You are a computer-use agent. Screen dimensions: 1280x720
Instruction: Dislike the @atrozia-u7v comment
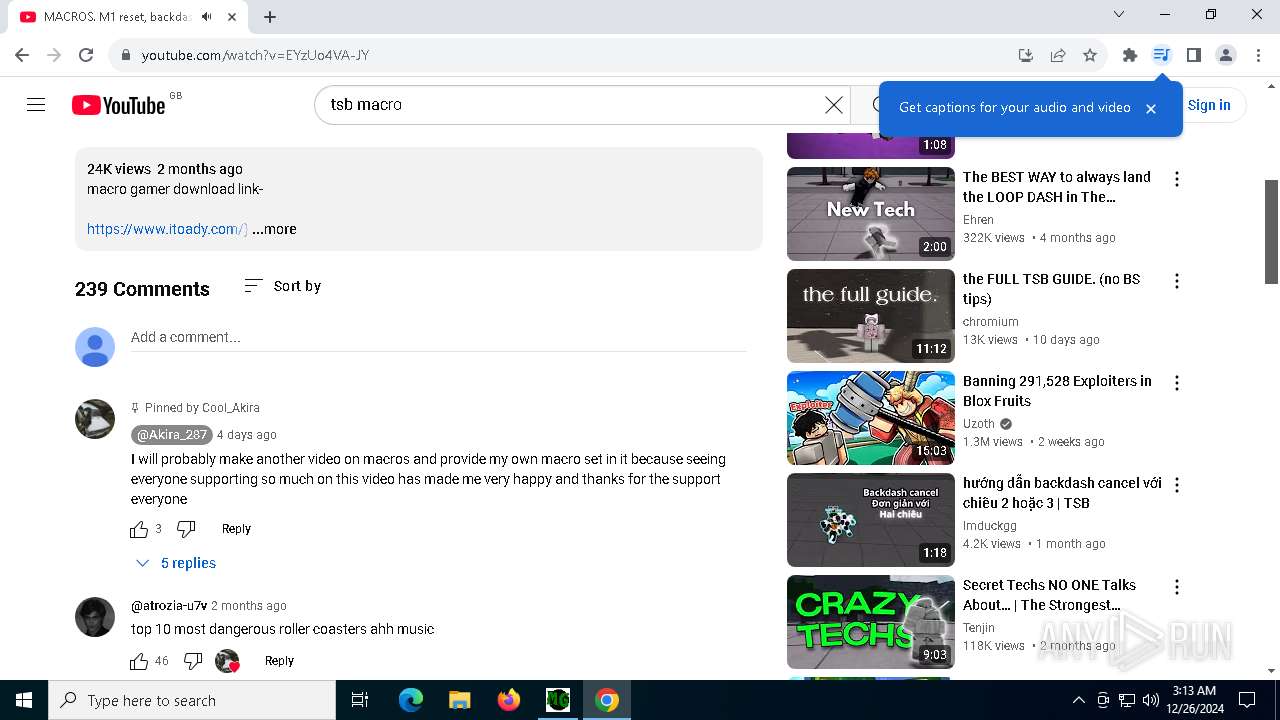click(194, 661)
